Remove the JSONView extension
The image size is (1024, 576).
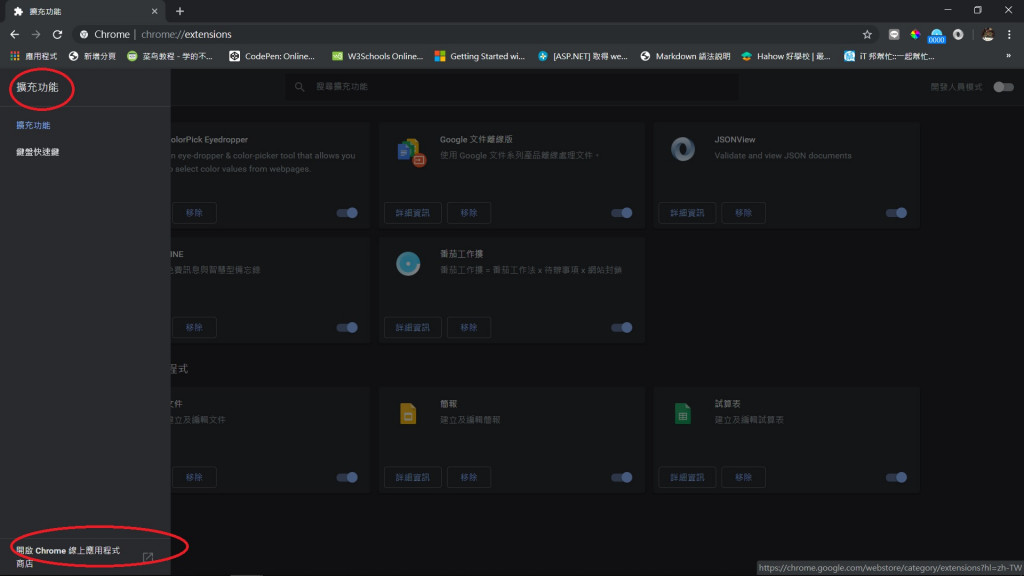tap(743, 213)
